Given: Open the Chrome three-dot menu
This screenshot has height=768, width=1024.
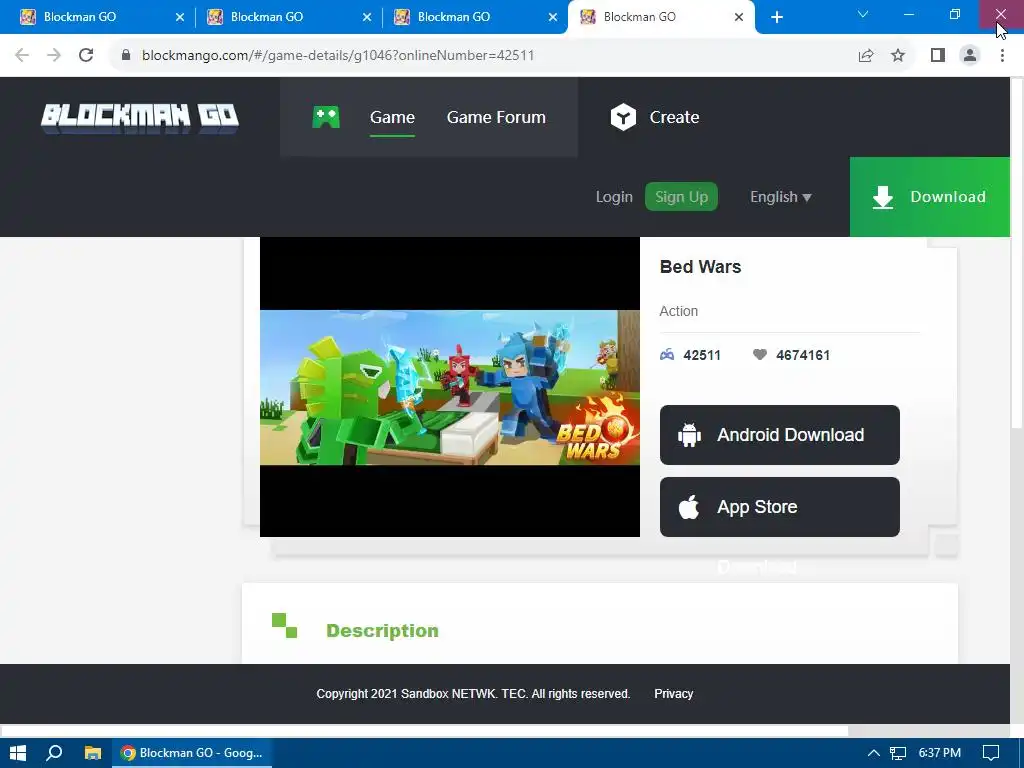Looking at the screenshot, I should [x=1002, y=55].
